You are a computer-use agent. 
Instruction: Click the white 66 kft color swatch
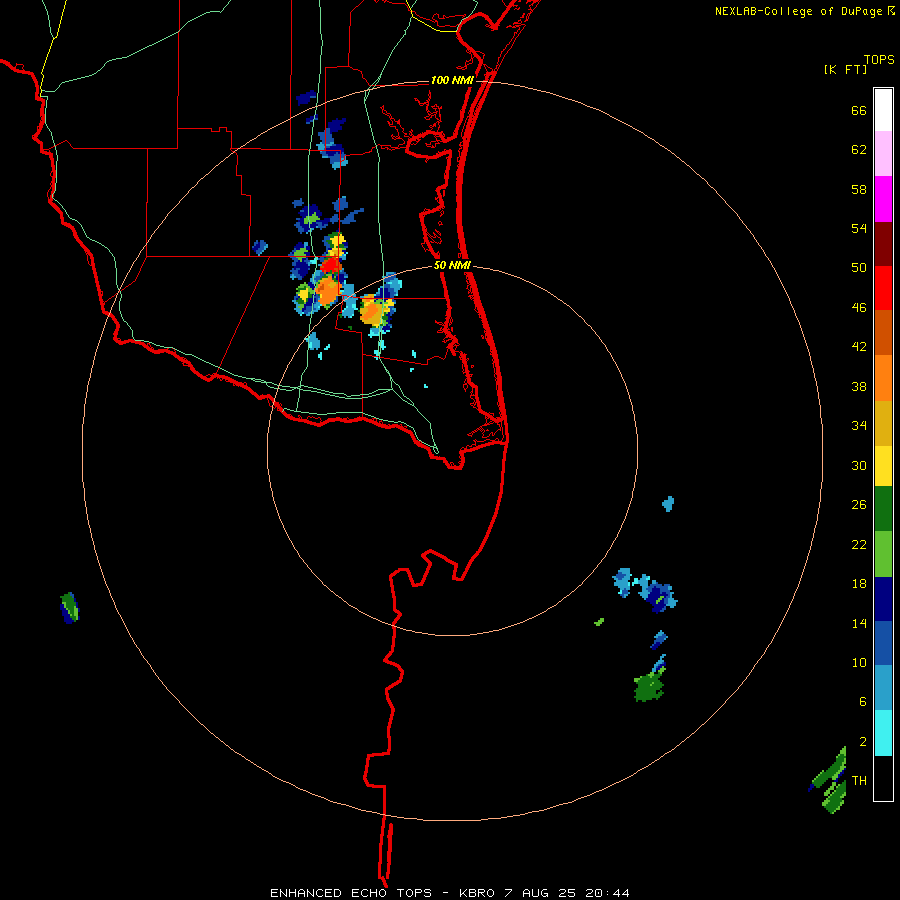tap(883, 110)
